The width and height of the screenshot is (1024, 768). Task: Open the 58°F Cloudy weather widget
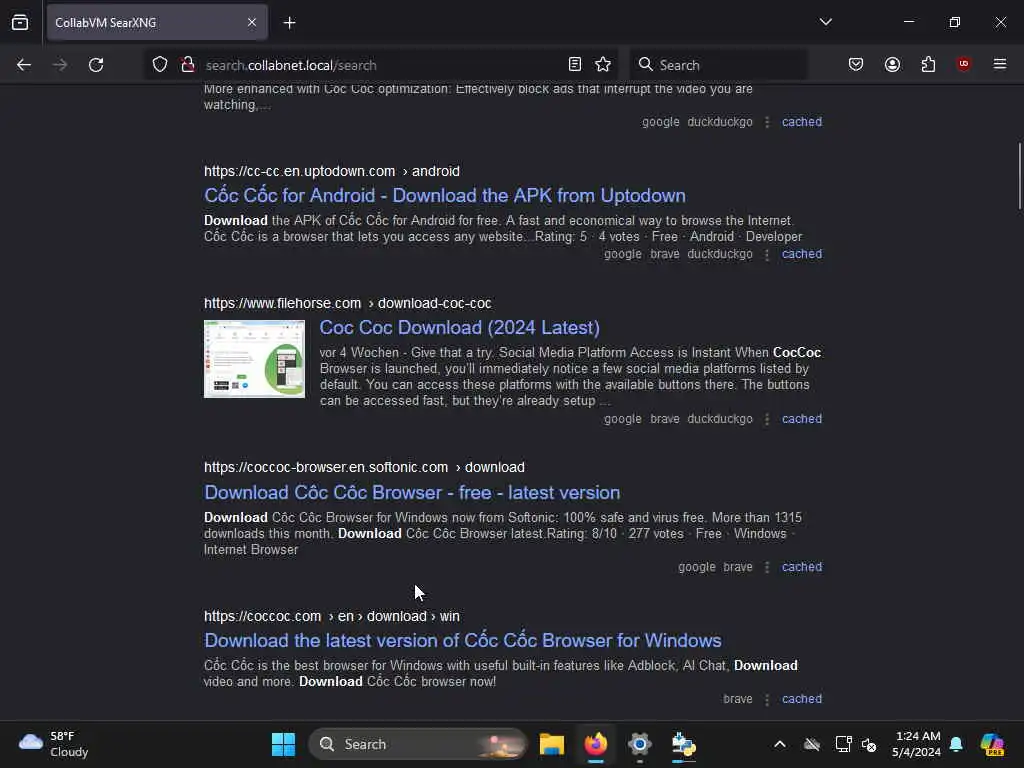click(x=54, y=744)
